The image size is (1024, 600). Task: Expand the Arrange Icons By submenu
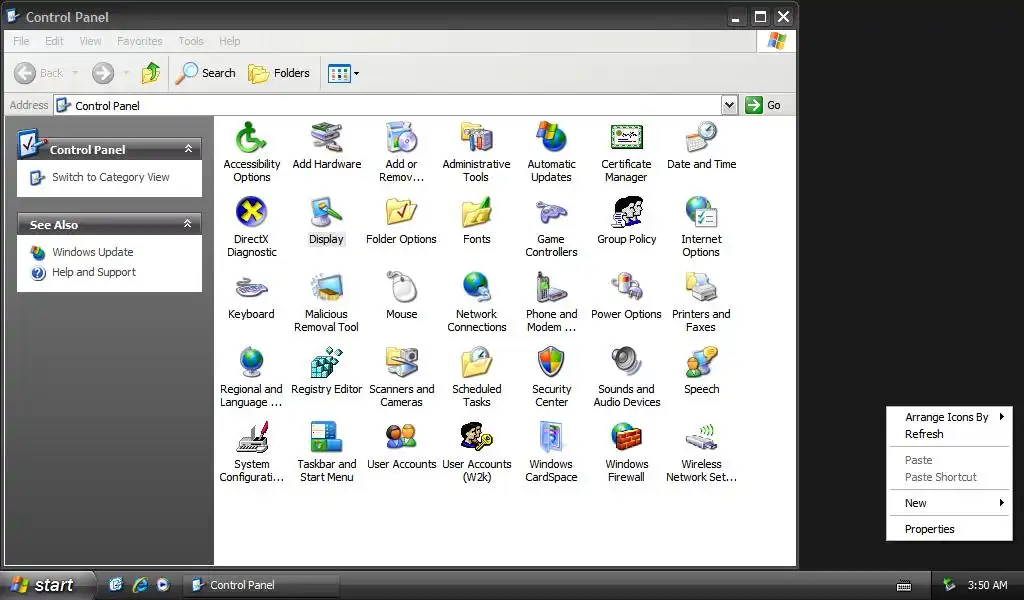coord(950,417)
